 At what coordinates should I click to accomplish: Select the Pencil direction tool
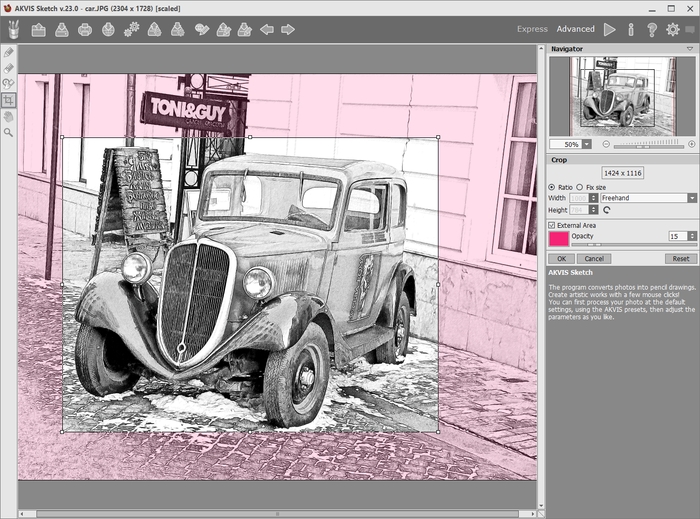click(8, 52)
